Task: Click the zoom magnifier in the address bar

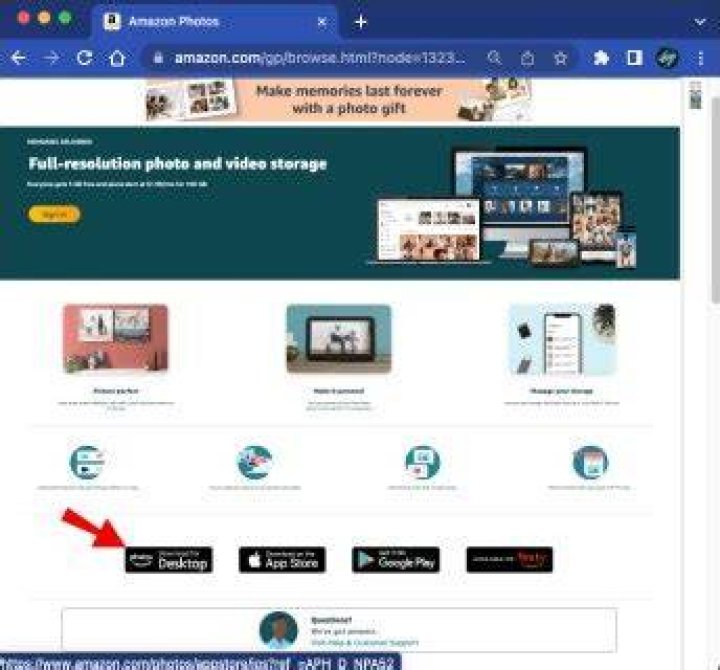Action: pos(494,58)
